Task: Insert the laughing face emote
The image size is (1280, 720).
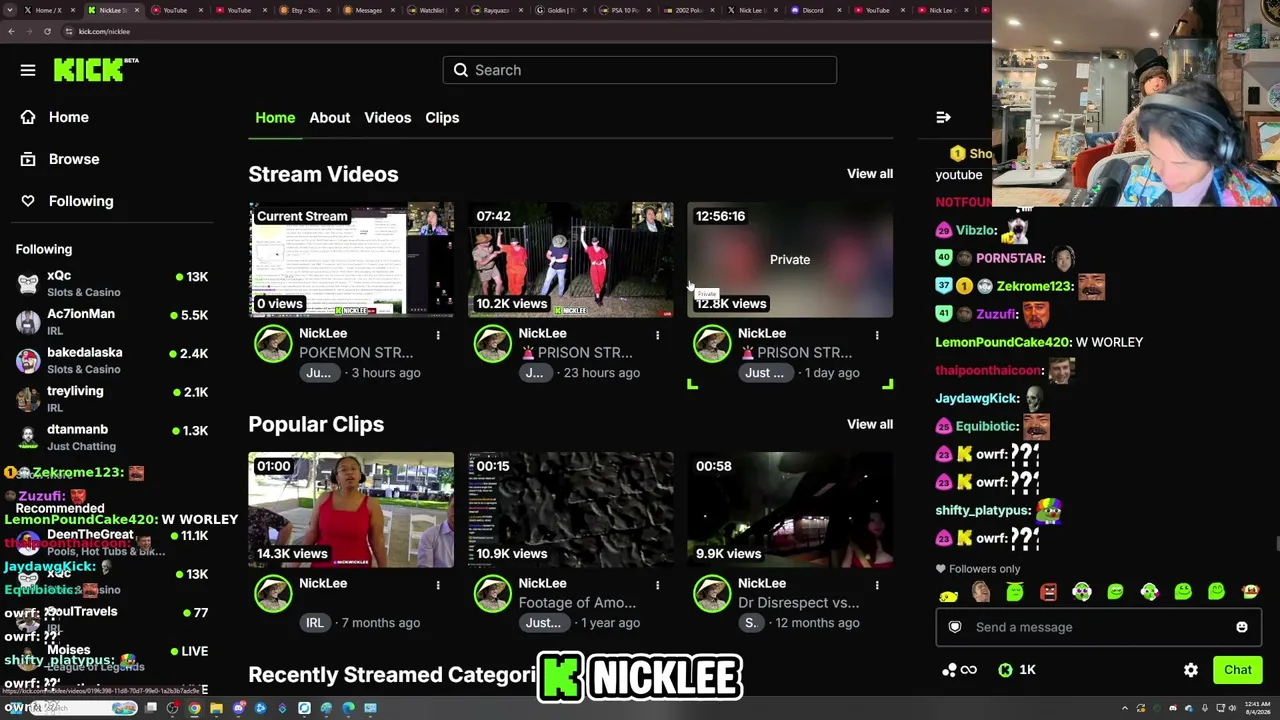Action: coord(981,593)
